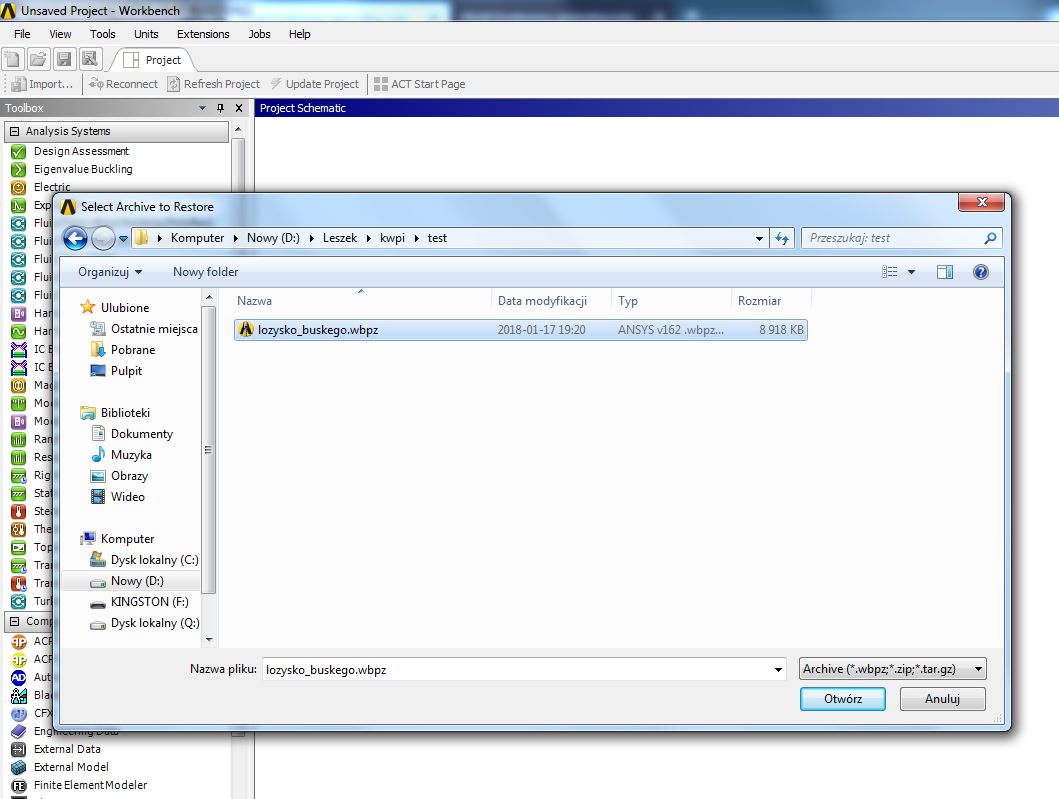Click the Przeszukaj: test search field
Viewport: 1059px width, 799px height.
coord(901,238)
